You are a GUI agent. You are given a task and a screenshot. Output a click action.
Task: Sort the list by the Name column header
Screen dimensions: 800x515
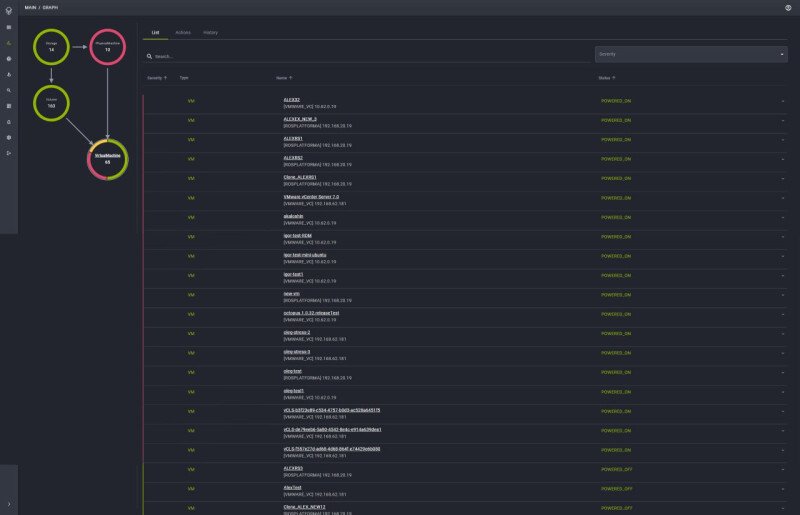pos(284,77)
